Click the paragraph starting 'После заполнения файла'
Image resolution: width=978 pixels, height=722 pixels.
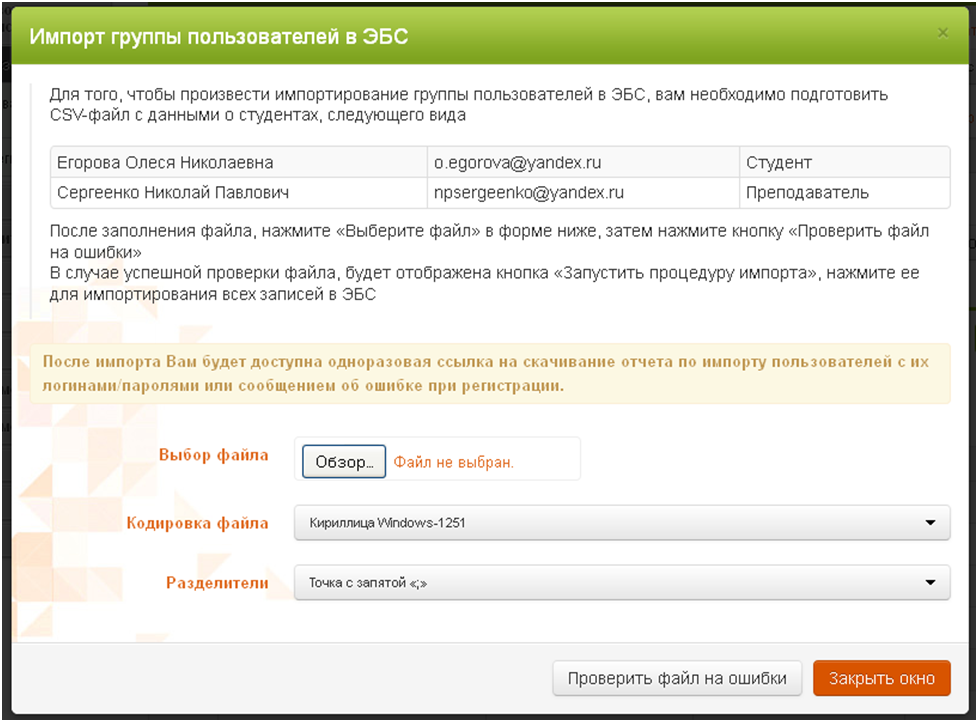pos(488,262)
